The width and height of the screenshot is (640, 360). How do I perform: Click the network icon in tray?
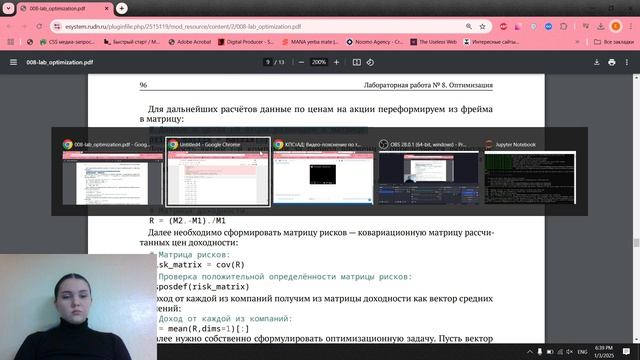pos(560,351)
